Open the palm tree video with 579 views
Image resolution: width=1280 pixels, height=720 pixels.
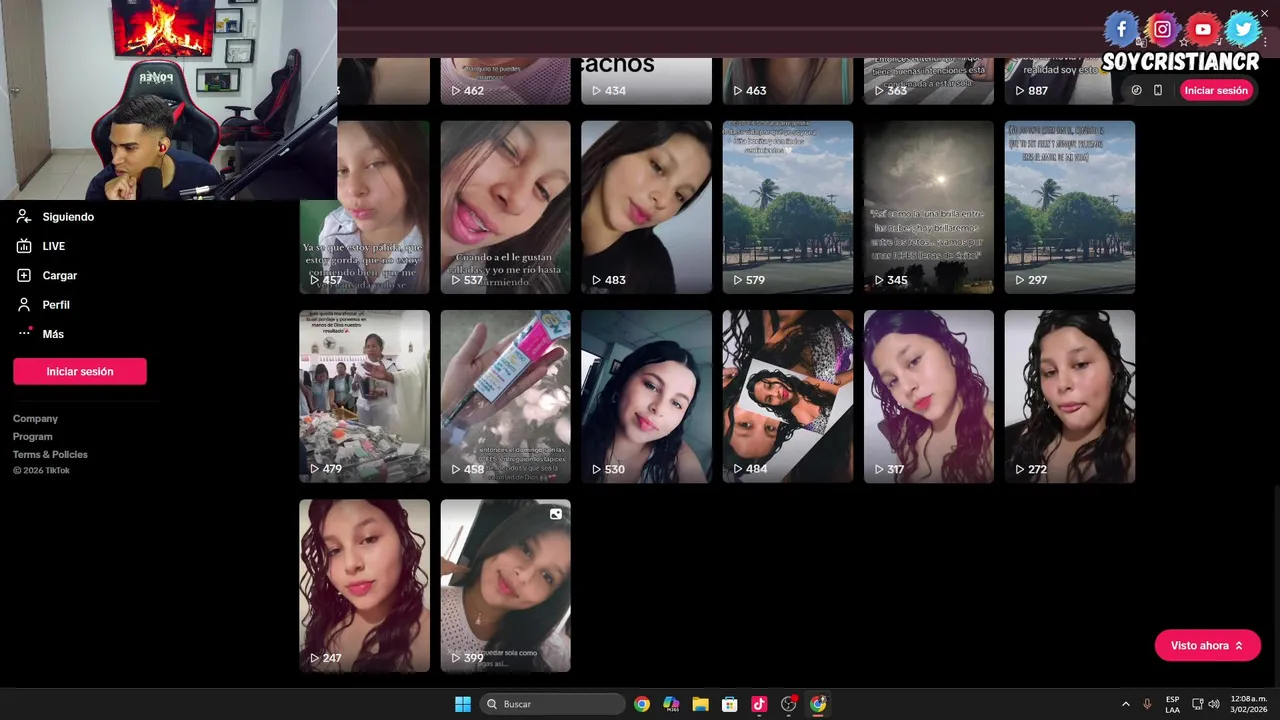tap(788, 207)
